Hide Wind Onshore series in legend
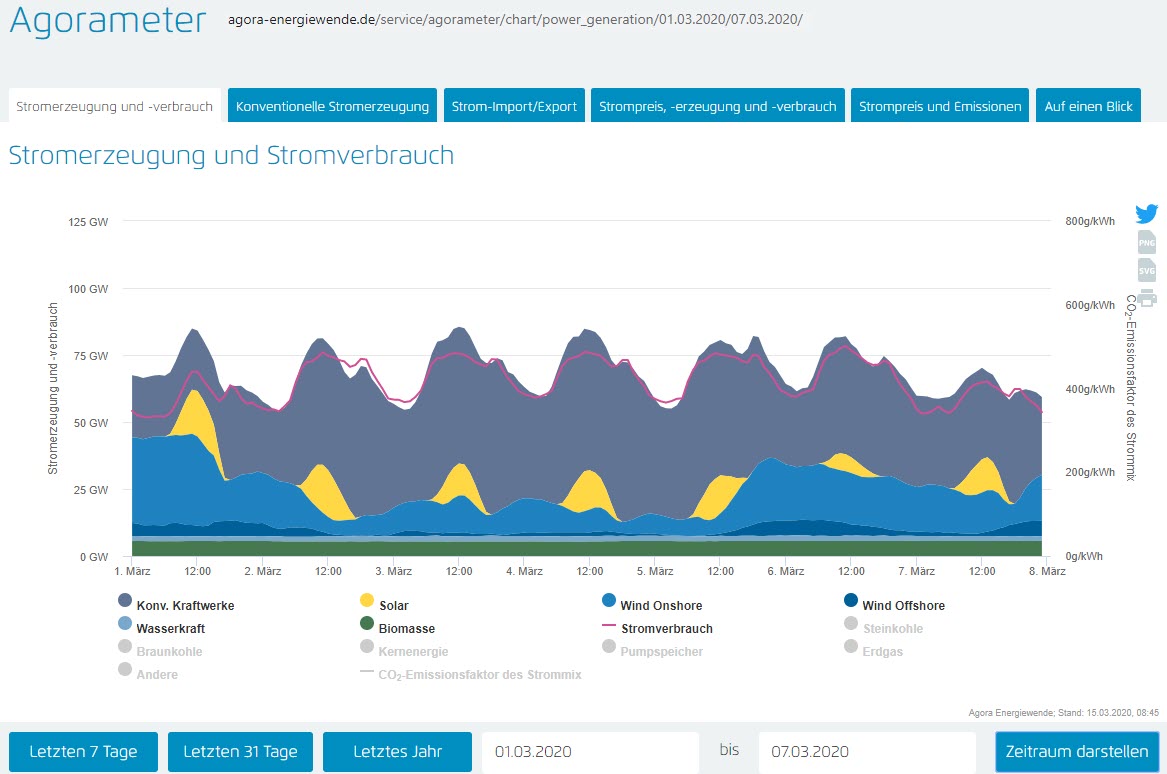The height and width of the screenshot is (774, 1167). pos(609,601)
